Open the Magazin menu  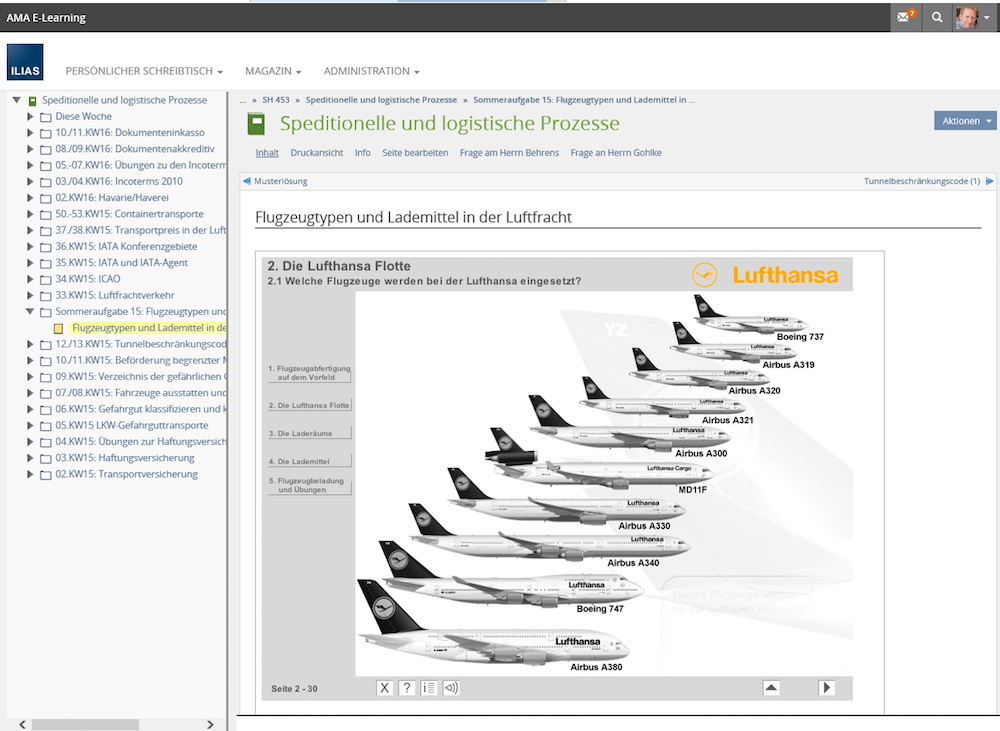tap(272, 71)
